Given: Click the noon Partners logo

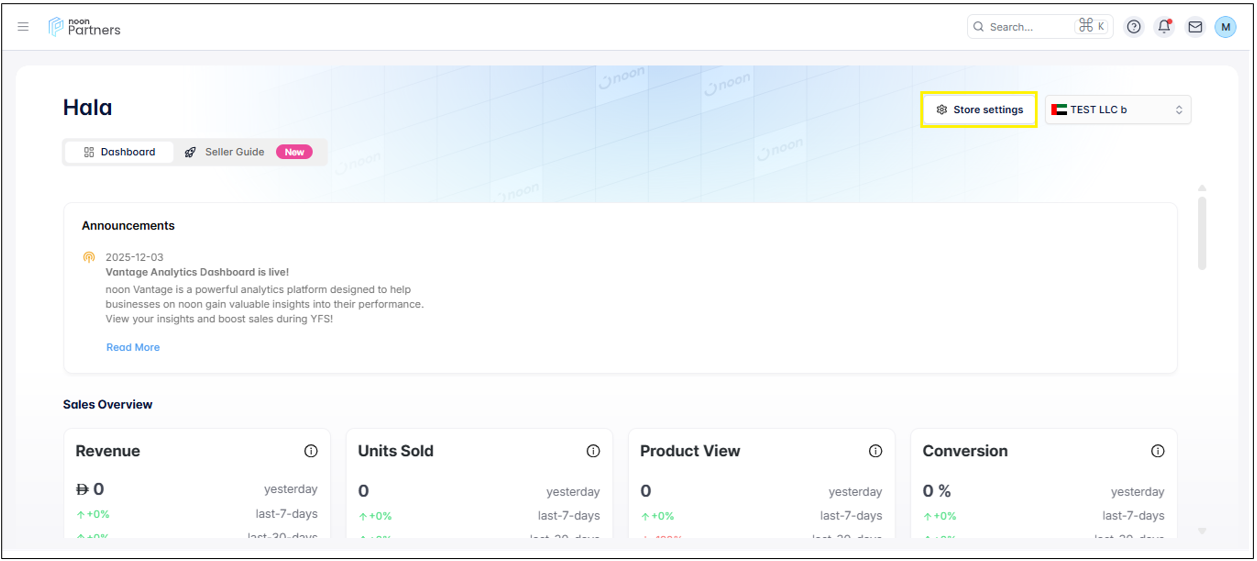Looking at the screenshot, I should point(85,27).
